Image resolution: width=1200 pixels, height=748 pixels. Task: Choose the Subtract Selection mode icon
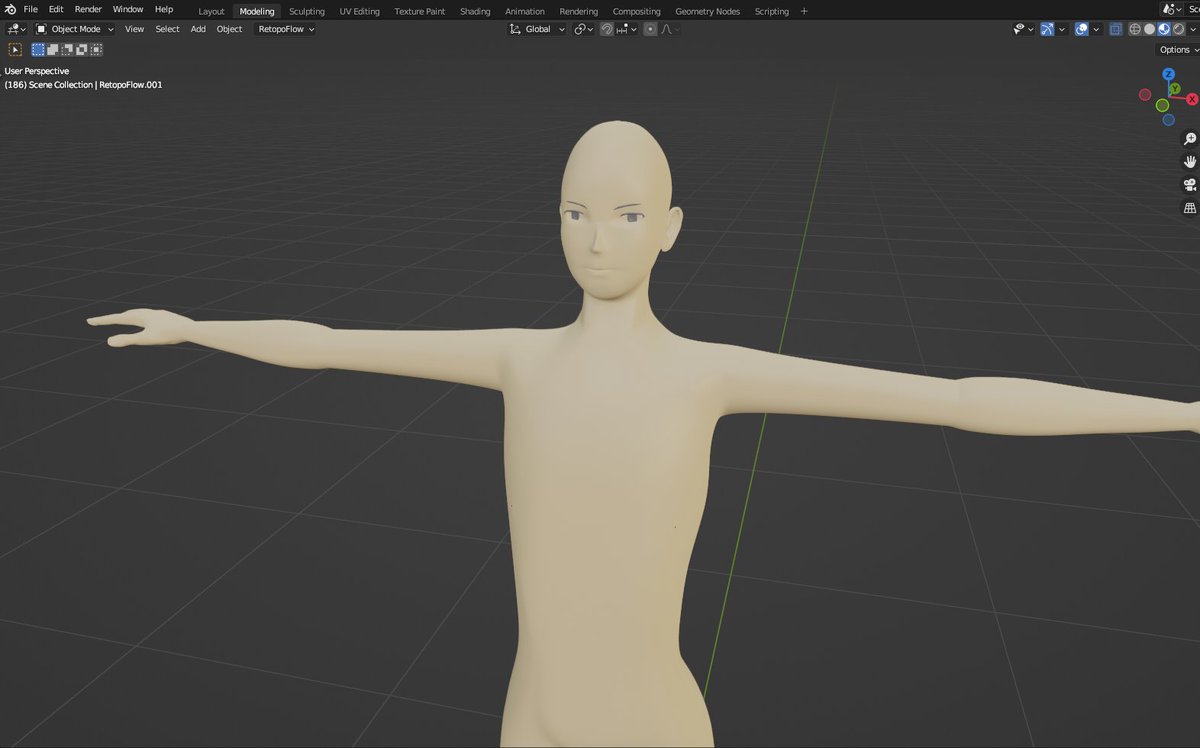(67, 49)
